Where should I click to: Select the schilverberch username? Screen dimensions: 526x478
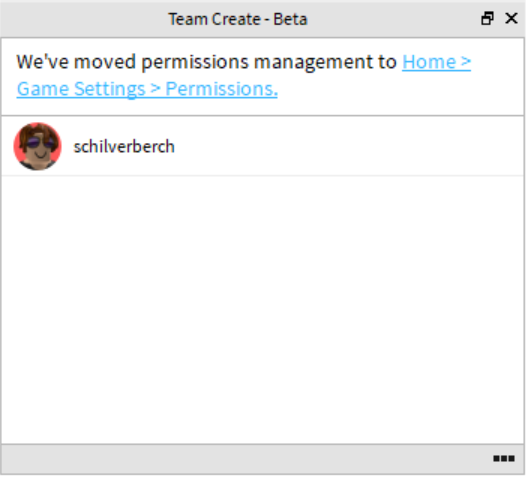pos(124,147)
